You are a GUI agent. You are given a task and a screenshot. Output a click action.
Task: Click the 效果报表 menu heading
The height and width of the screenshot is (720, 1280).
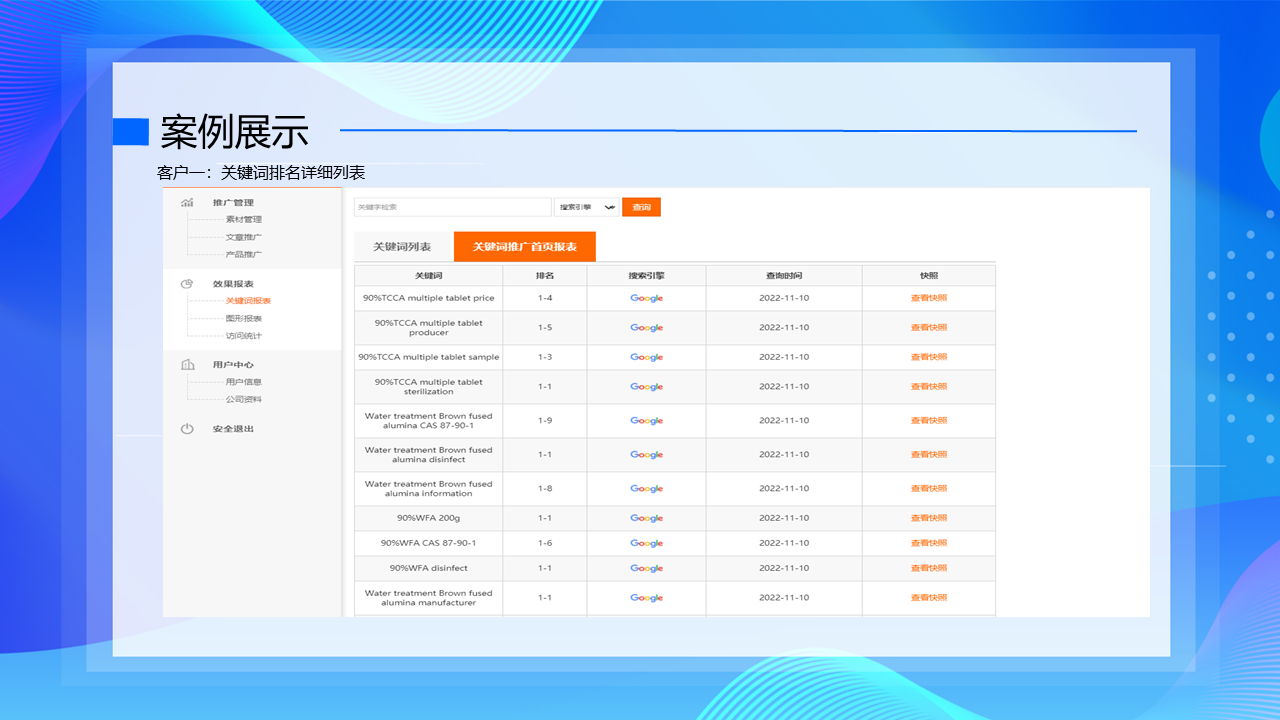[233, 284]
